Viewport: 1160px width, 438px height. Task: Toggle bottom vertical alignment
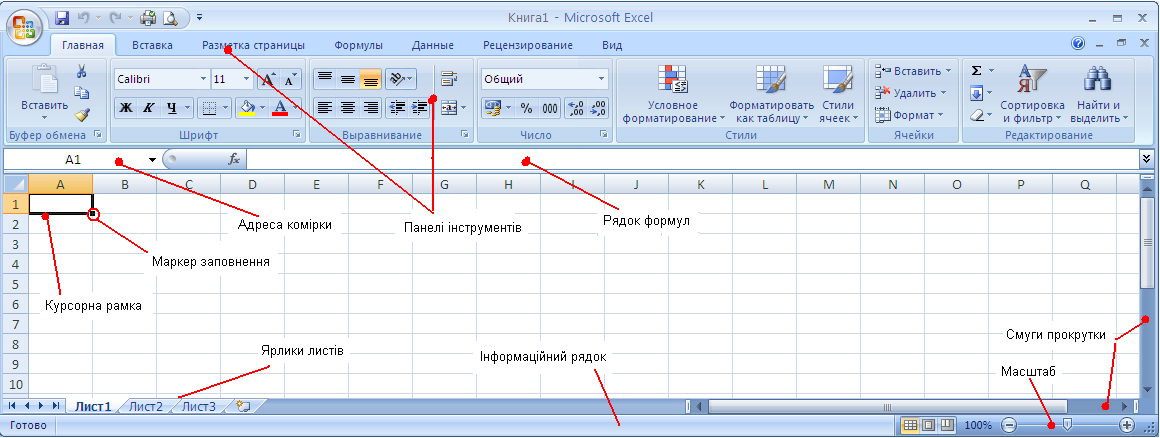coord(371,78)
